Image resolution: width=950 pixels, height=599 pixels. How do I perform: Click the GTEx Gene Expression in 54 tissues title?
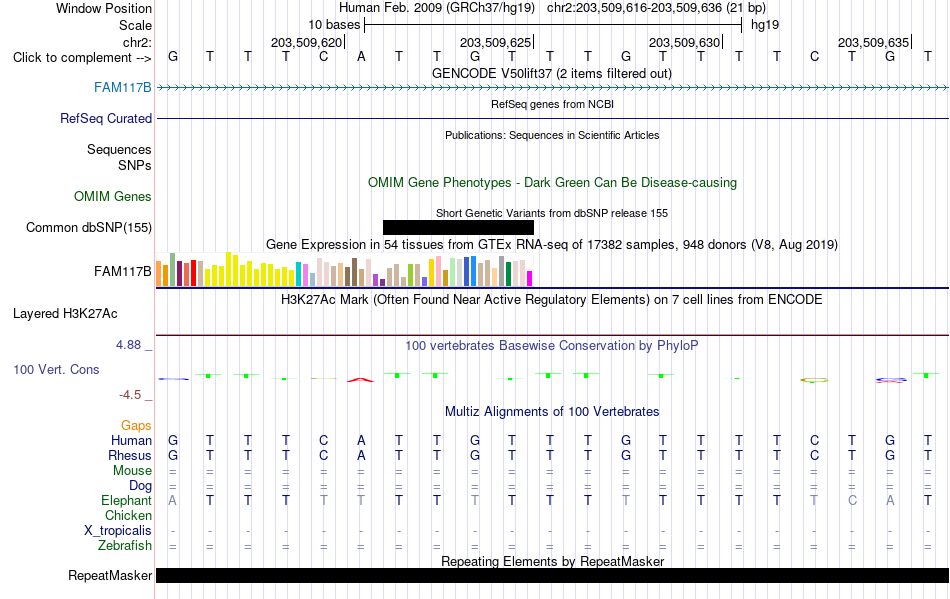[551, 245]
